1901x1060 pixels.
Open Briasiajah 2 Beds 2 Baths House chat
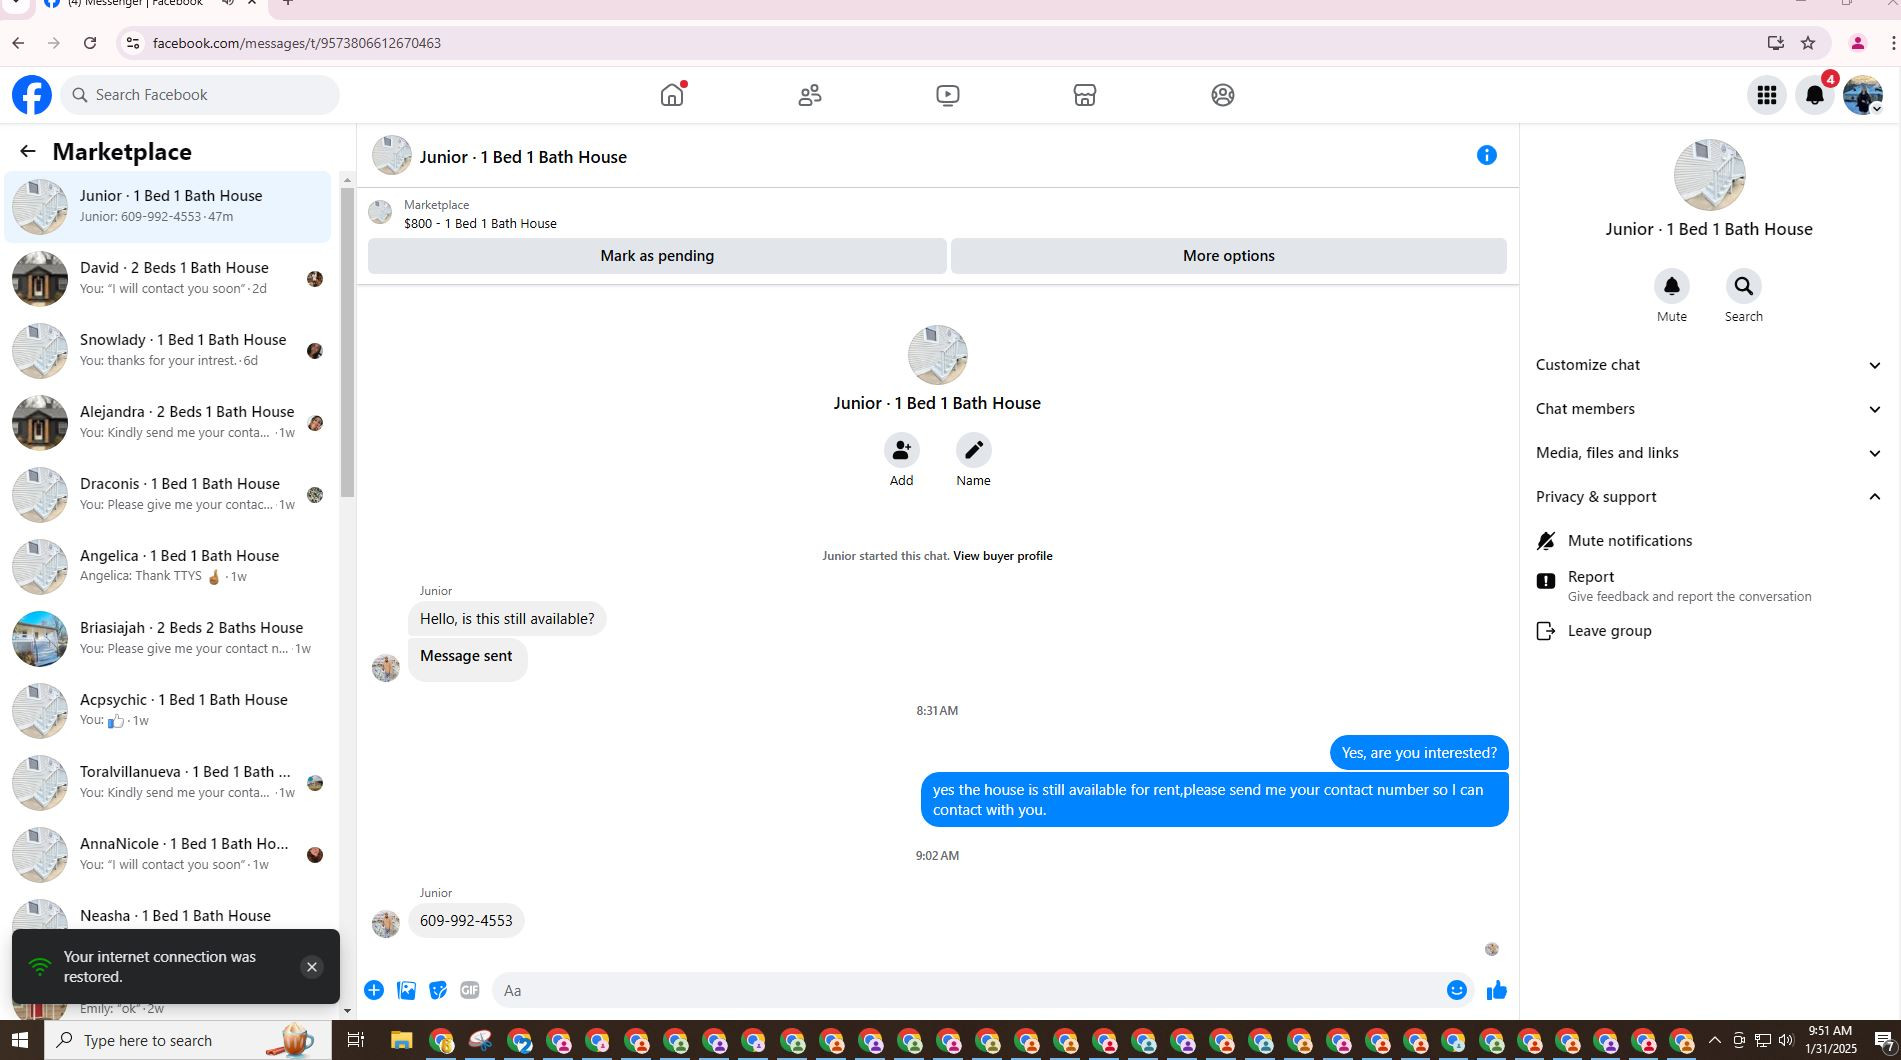pyautogui.click(x=168, y=638)
